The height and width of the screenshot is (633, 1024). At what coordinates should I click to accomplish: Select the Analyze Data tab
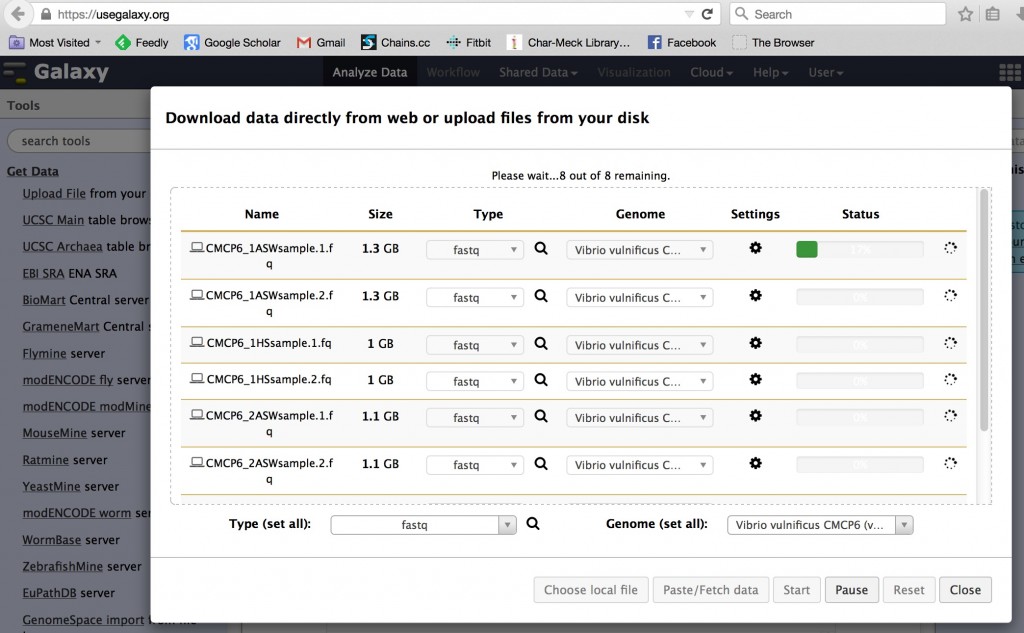370,72
